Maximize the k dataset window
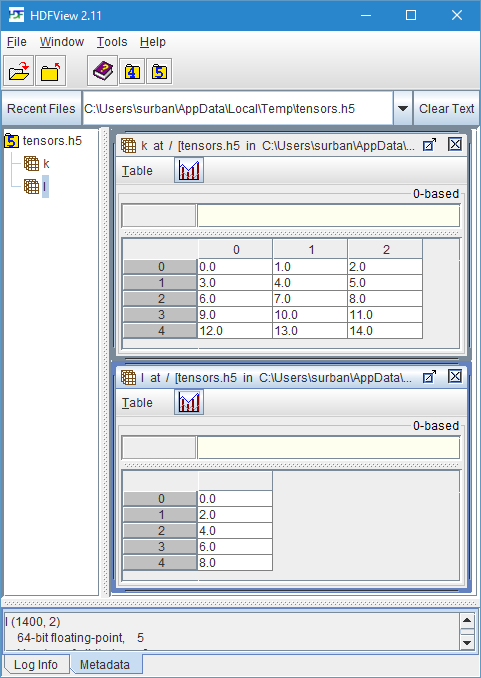The width and height of the screenshot is (481, 678). pyautogui.click(x=429, y=145)
